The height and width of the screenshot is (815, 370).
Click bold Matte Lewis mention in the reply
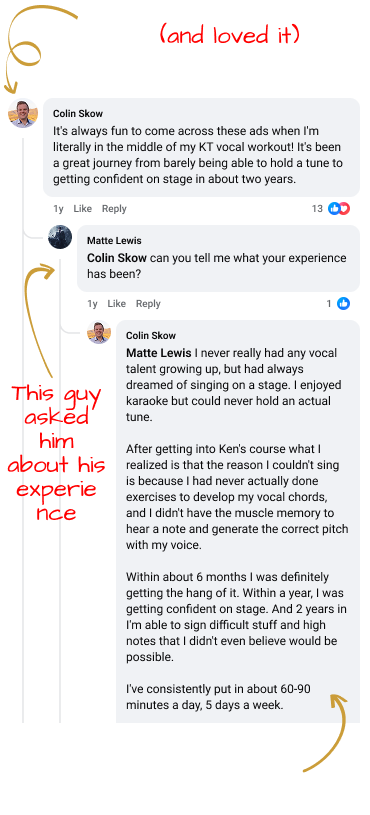point(158,353)
